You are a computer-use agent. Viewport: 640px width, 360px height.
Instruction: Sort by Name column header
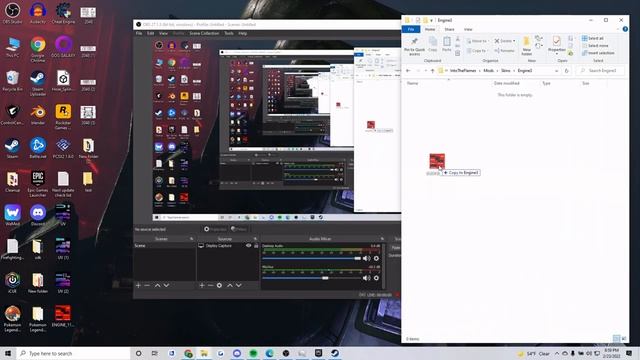click(413, 83)
